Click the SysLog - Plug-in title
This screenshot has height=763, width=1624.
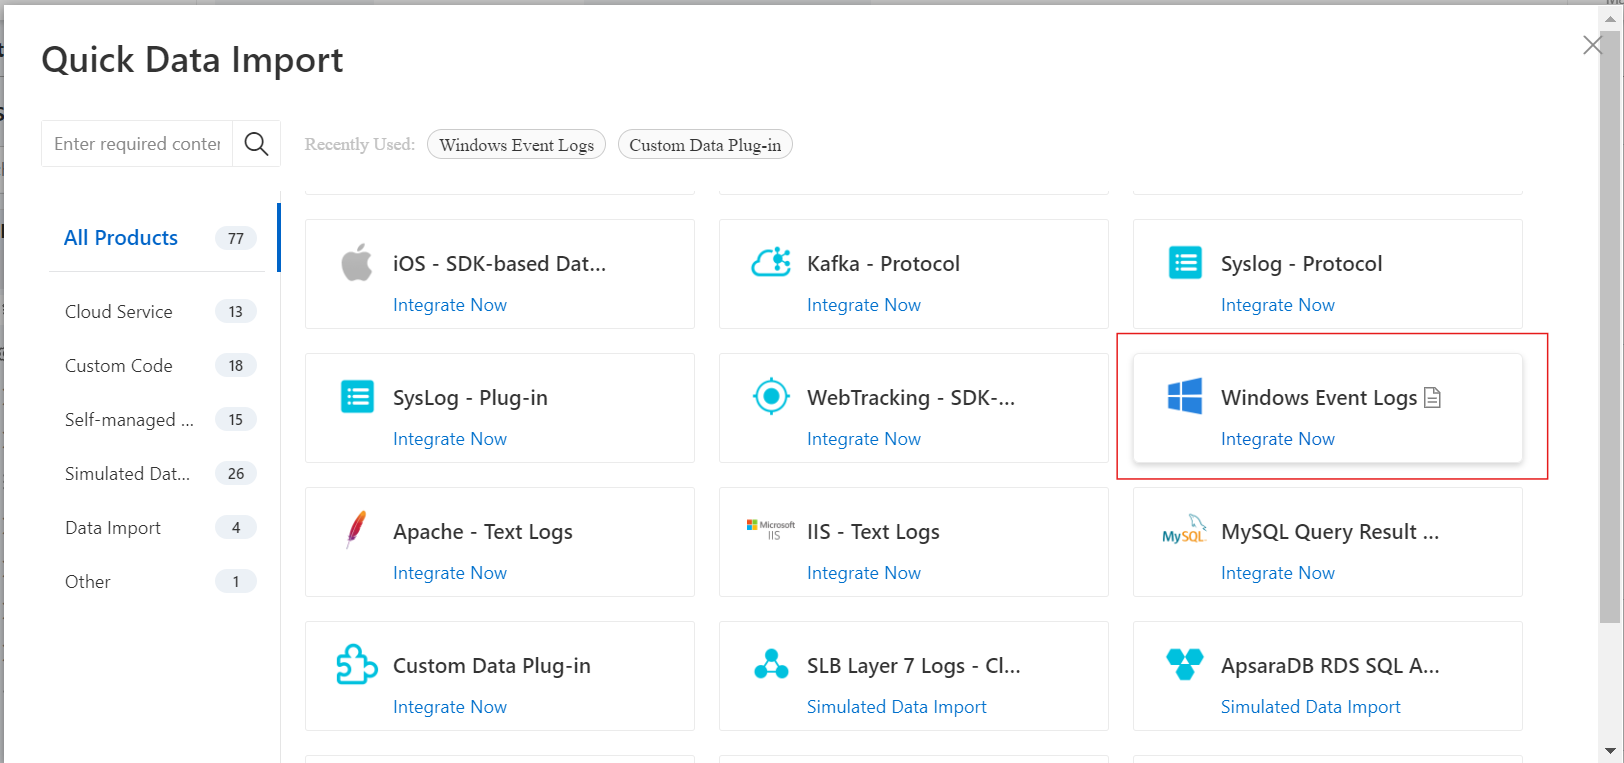470,398
